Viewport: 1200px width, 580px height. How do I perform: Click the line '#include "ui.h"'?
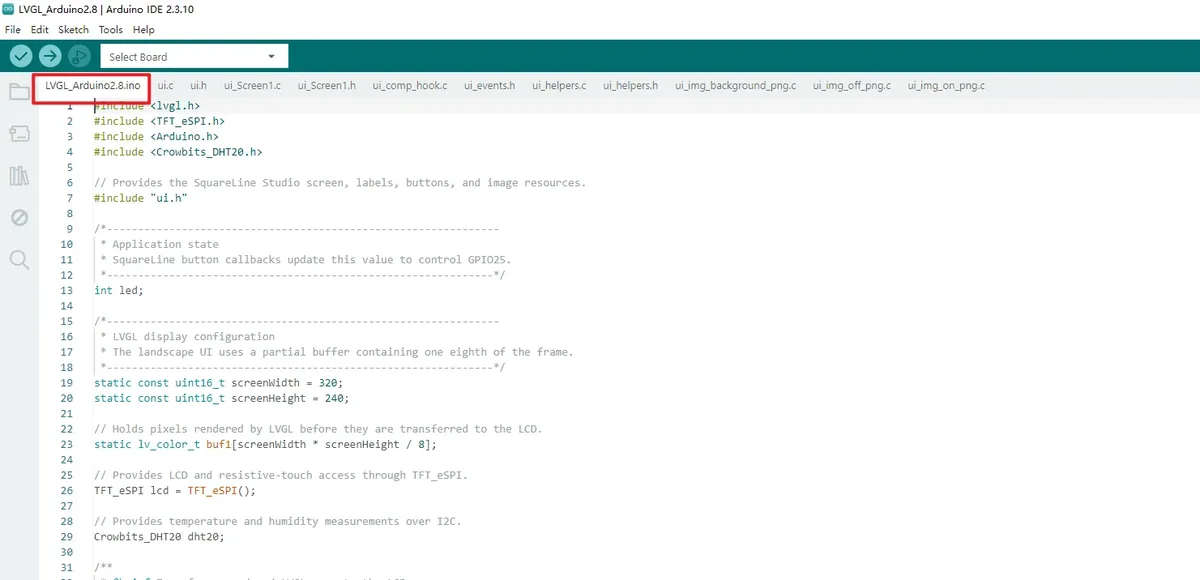pyautogui.click(x=141, y=198)
